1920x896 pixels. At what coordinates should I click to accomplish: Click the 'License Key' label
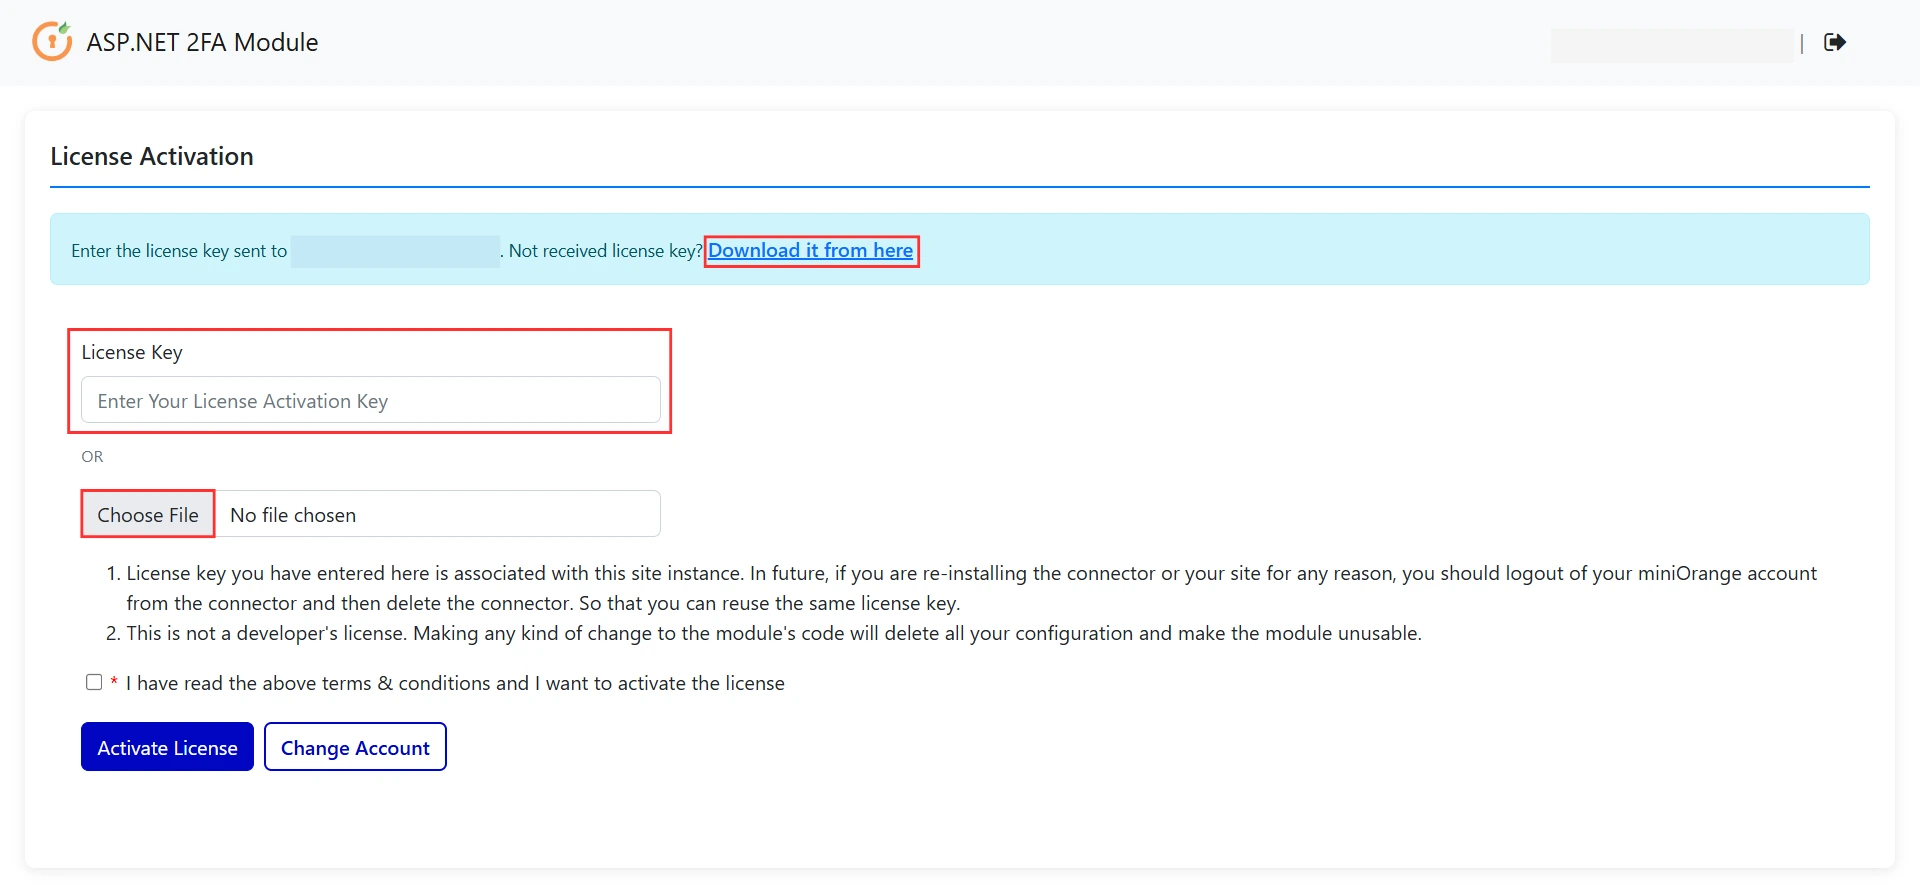pos(132,352)
